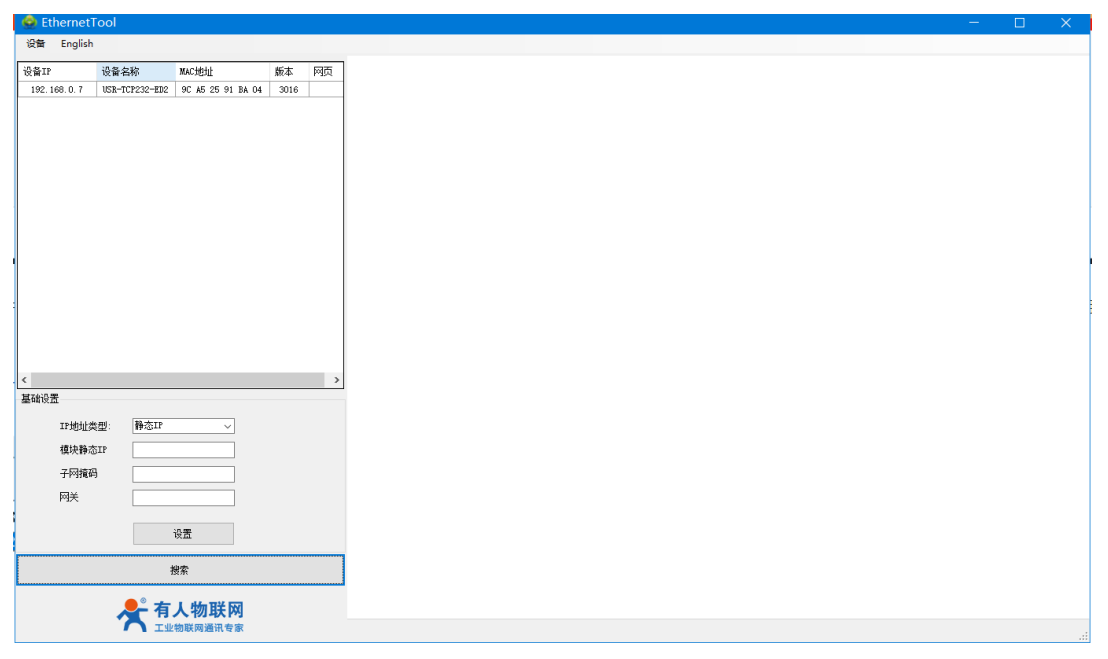Click the device list scroll-left arrow

click(25, 381)
